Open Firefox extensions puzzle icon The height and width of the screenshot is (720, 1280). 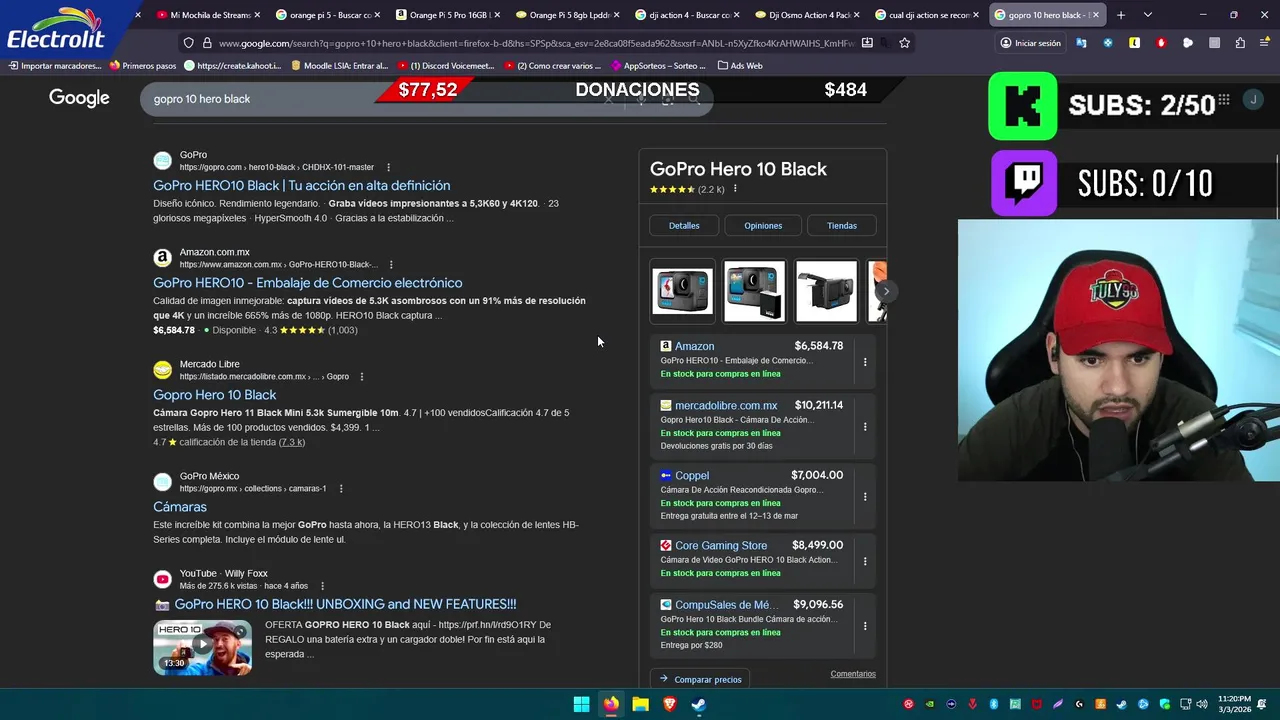pyautogui.click(x=1240, y=43)
